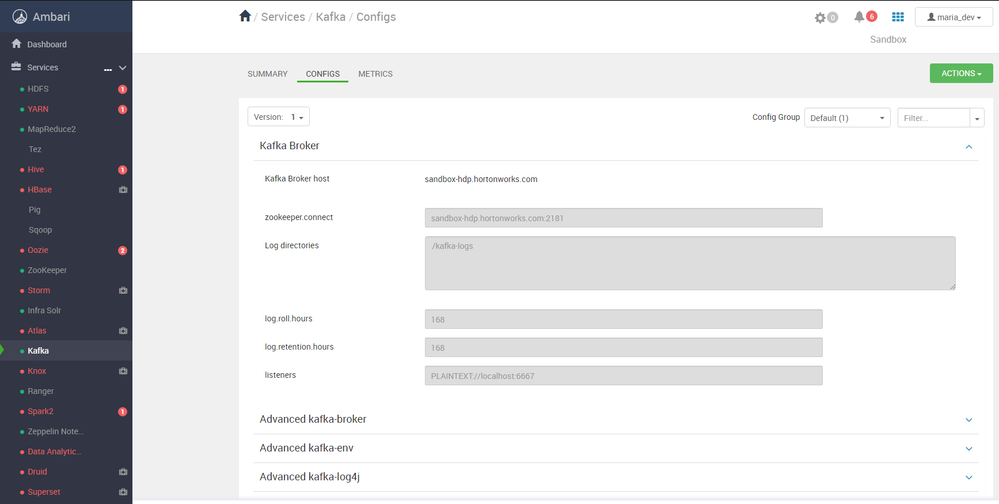Open the MapReduce2 service
This screenshot has width=999, height=504.
coord(52,129)
